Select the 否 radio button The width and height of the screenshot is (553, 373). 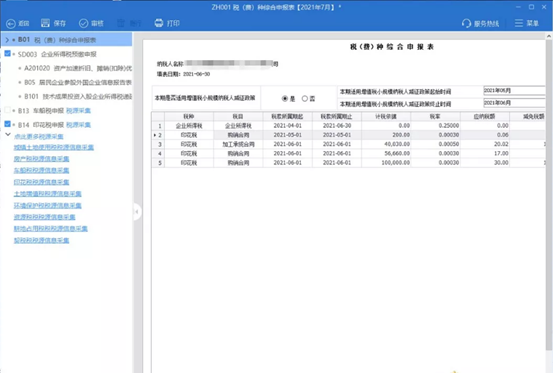click(305, 99)
